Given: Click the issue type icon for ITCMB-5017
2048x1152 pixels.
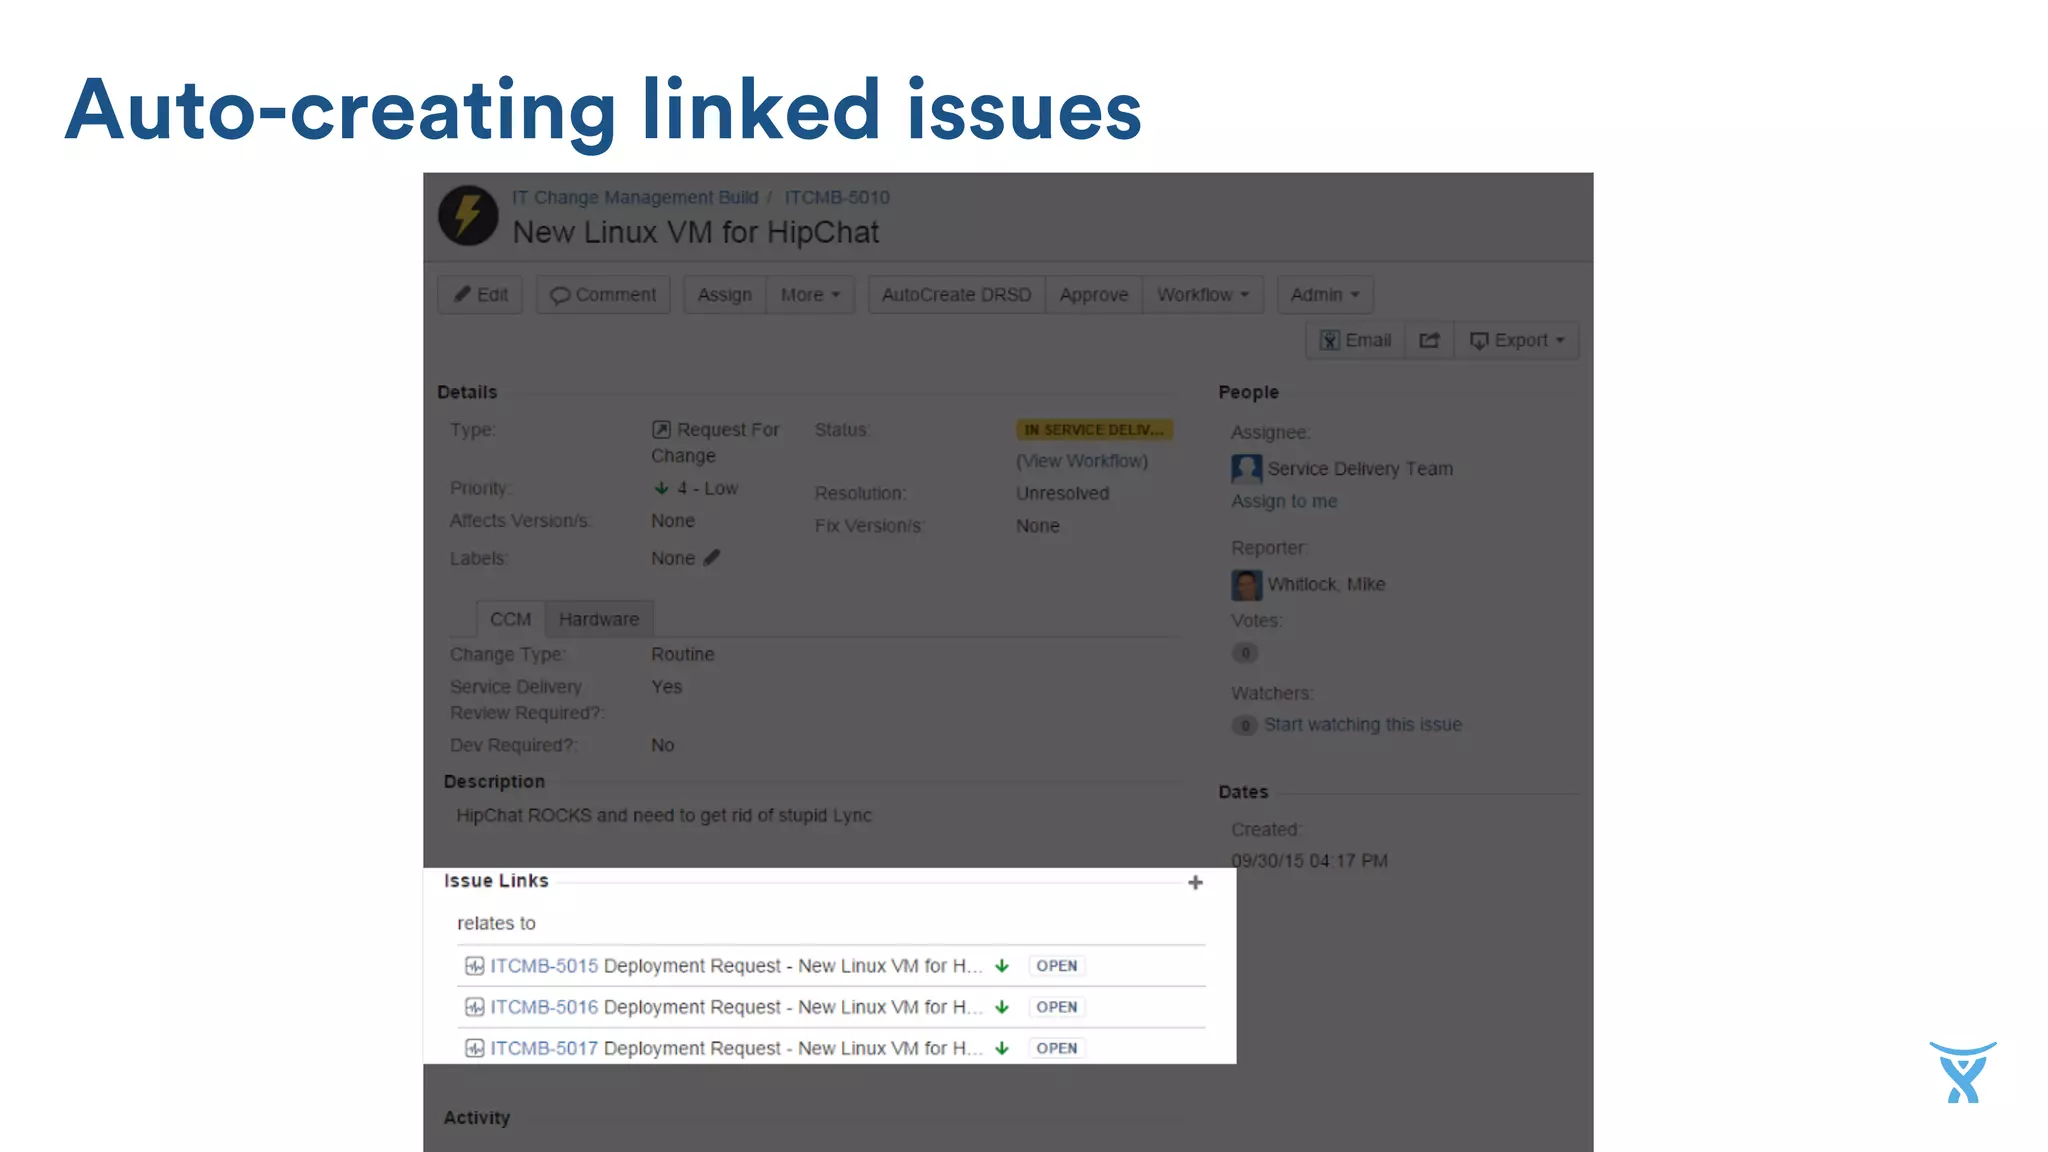Looking at the screenshot, I should point(474,1048).
